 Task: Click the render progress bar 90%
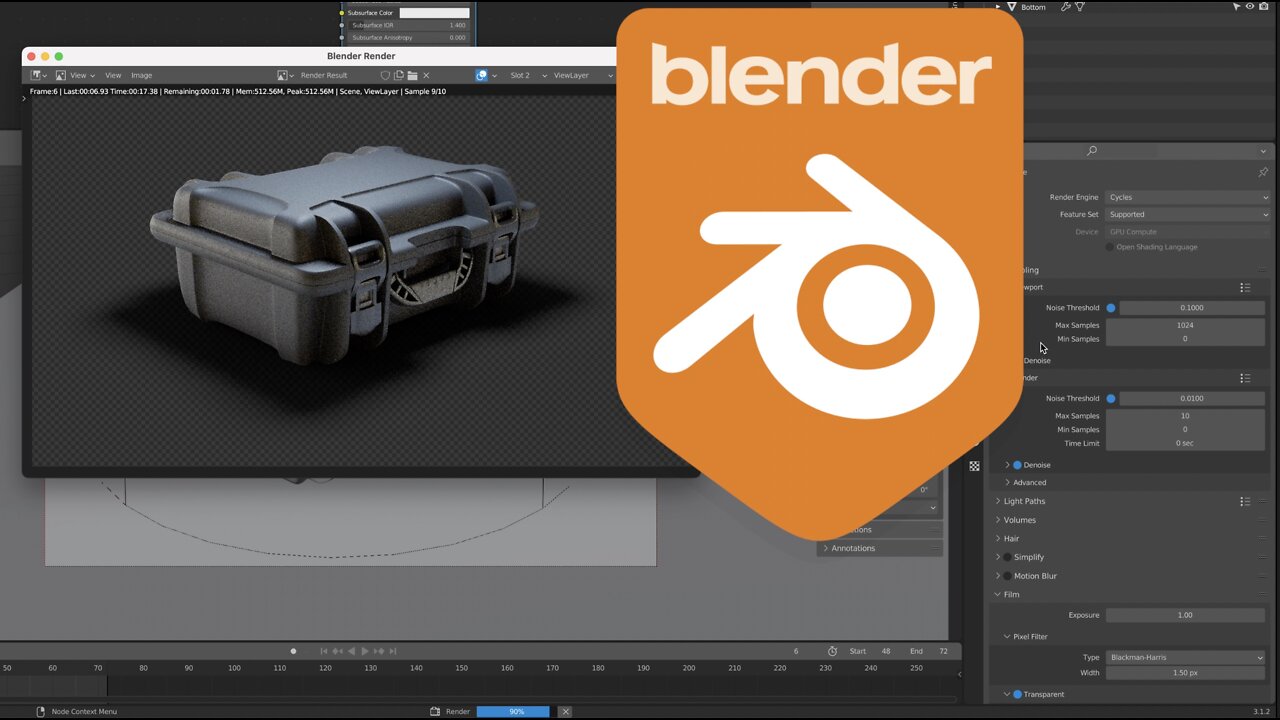(x=513, y=711)
